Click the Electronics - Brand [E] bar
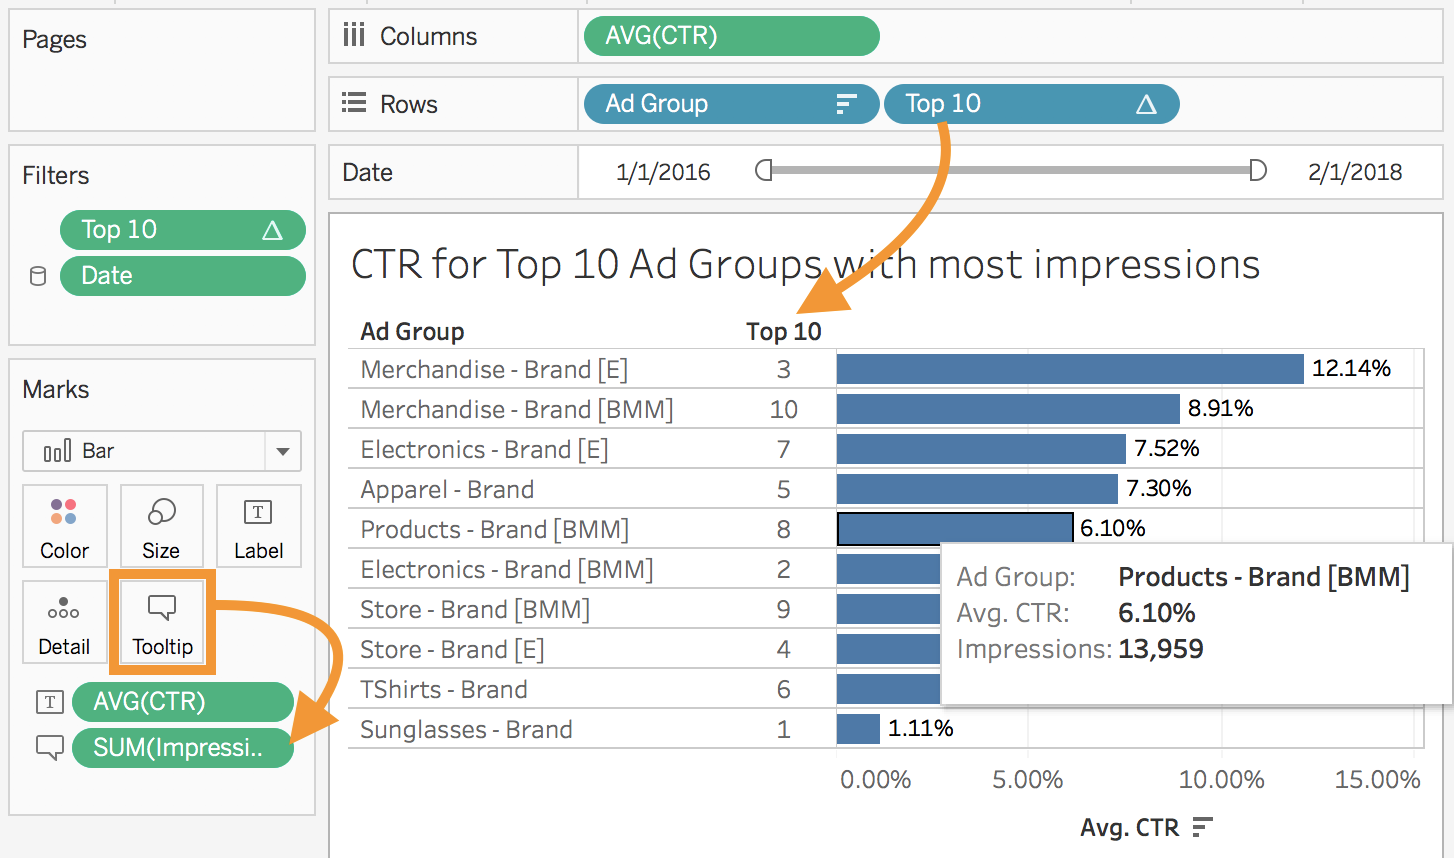 981,449
